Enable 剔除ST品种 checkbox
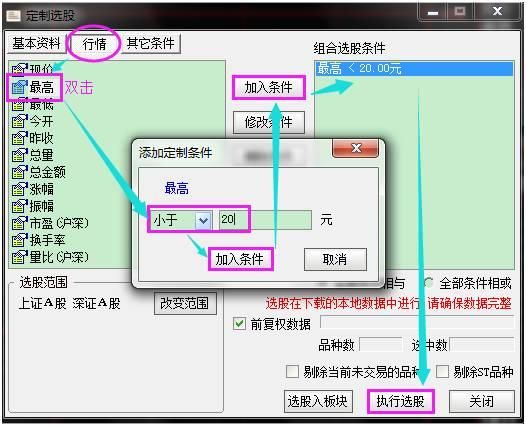The width and height of the screenshot is (526, 426). click(442, 372)
